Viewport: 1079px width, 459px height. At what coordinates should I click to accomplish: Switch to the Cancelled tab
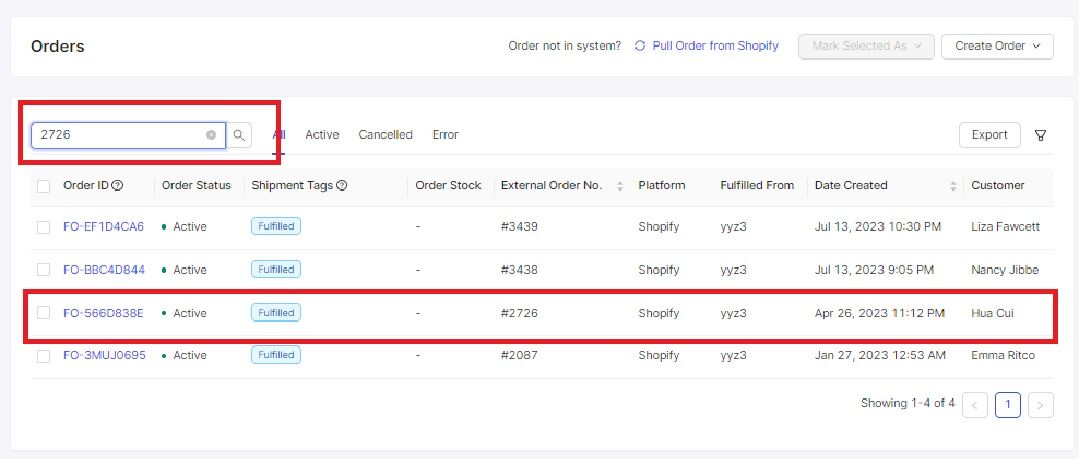pos(385,135)
